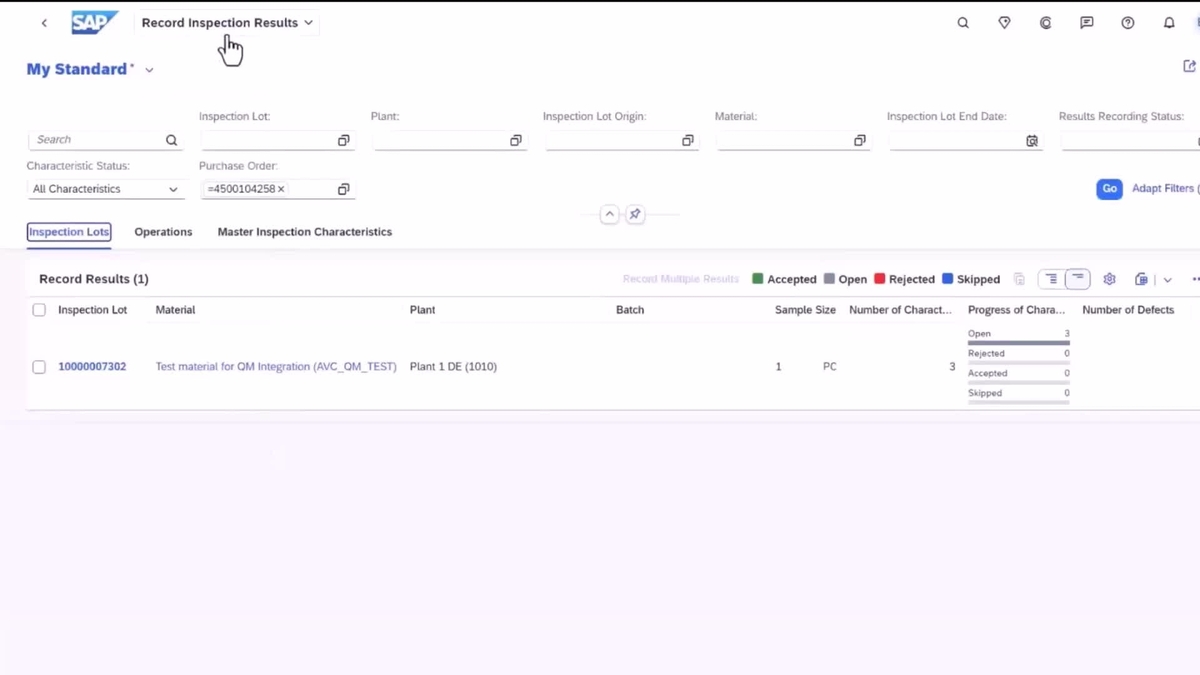This screenshot has width=1200, height=675.
Task: Open value help for Purchase Order filter
Action: point(343,189)
